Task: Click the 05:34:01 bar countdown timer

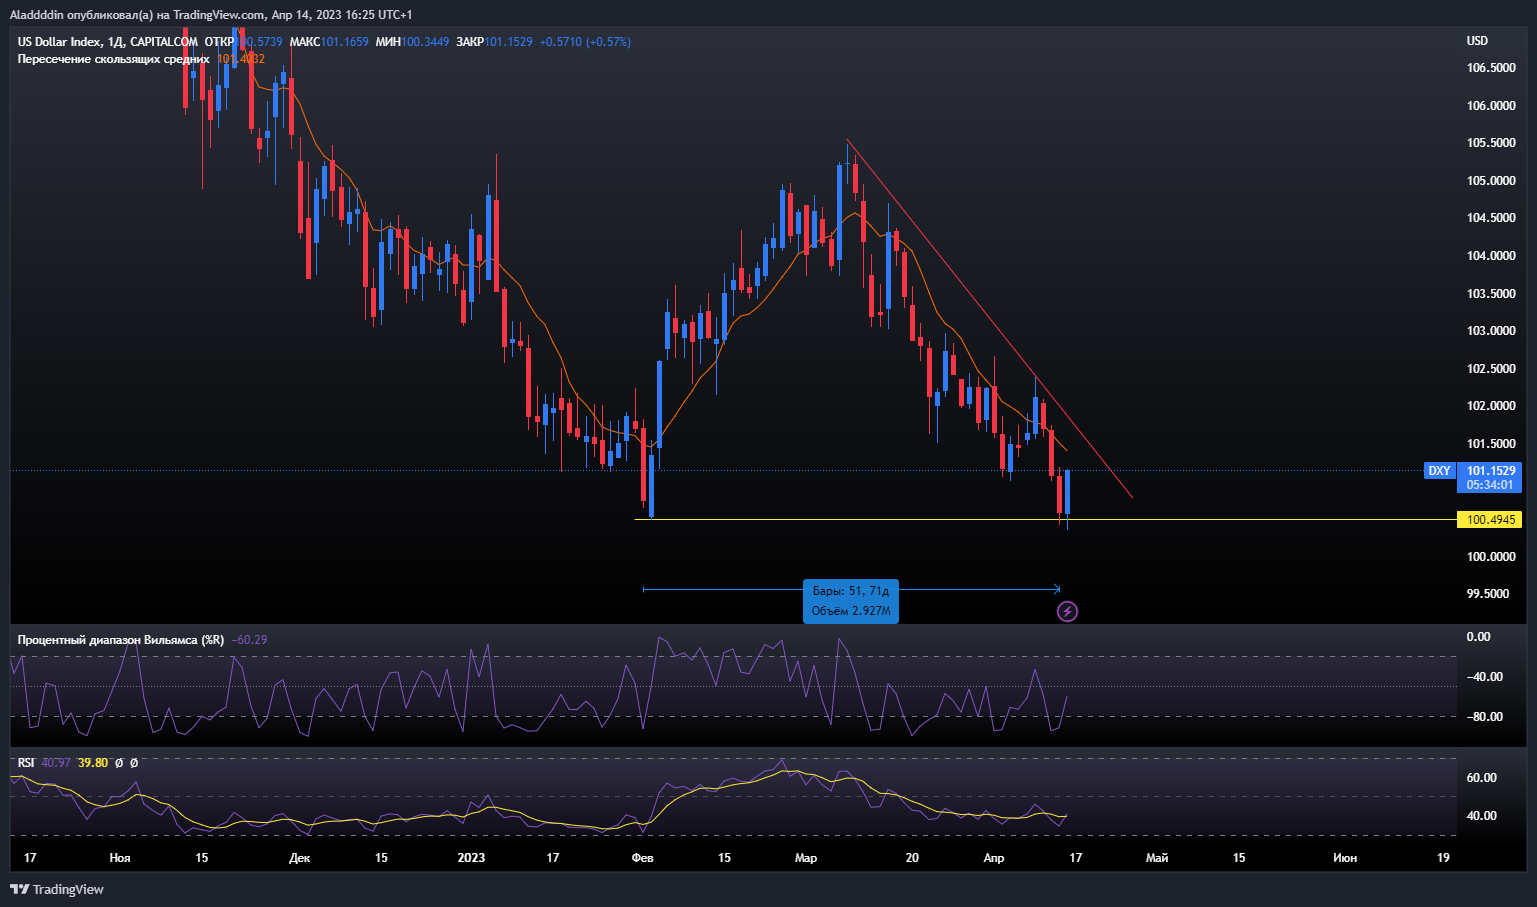Action: (x=1490, y=485)
